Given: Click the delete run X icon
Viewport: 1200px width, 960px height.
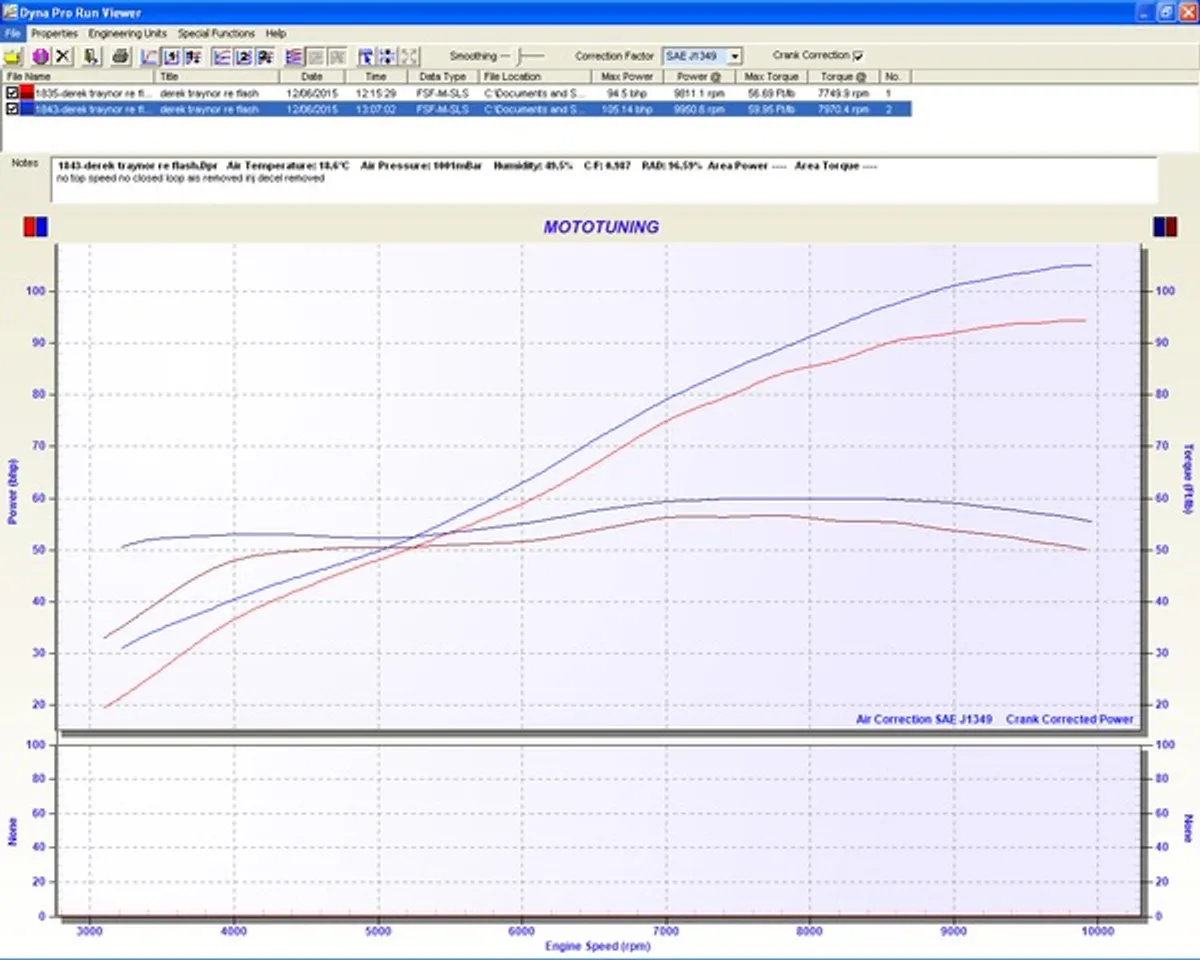Looking at the screenshot, I should point(64,56).
